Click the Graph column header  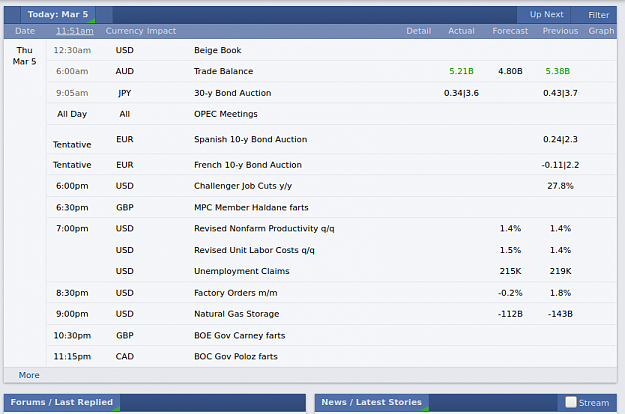tap(601, 31)
